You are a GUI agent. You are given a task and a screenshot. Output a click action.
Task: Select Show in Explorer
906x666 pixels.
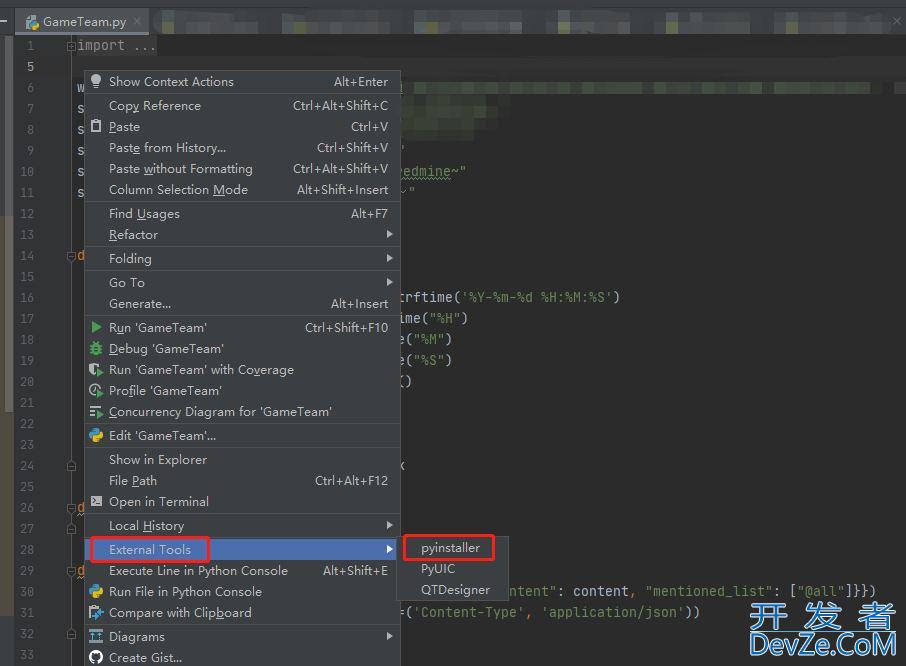[243, 460]
